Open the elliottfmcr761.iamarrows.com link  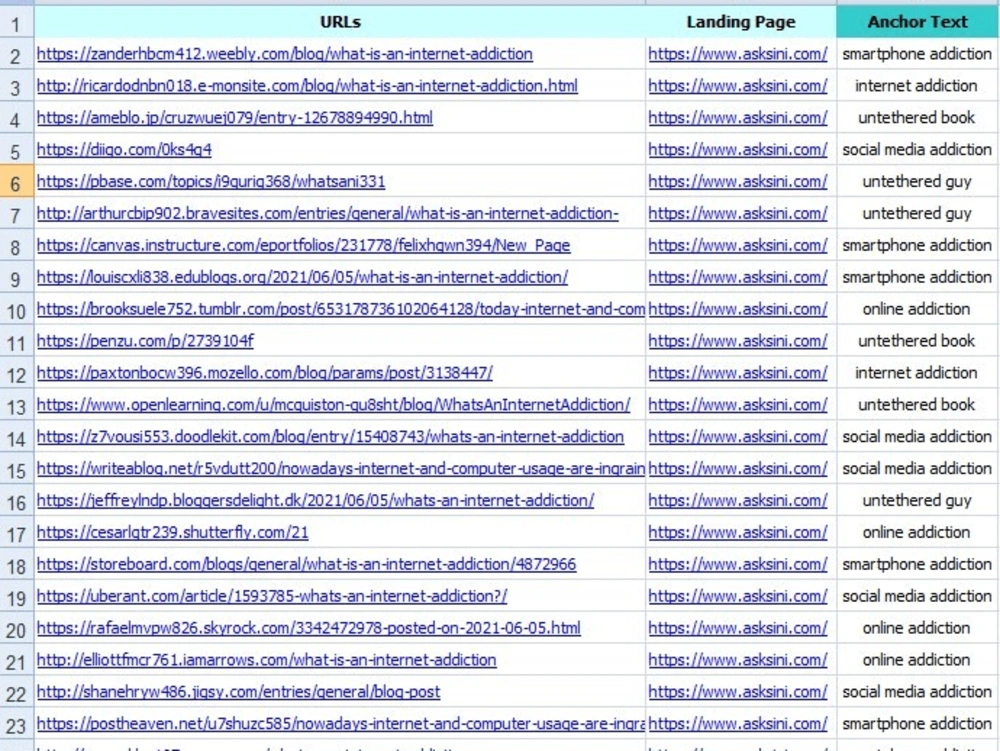tap(267, 660)
